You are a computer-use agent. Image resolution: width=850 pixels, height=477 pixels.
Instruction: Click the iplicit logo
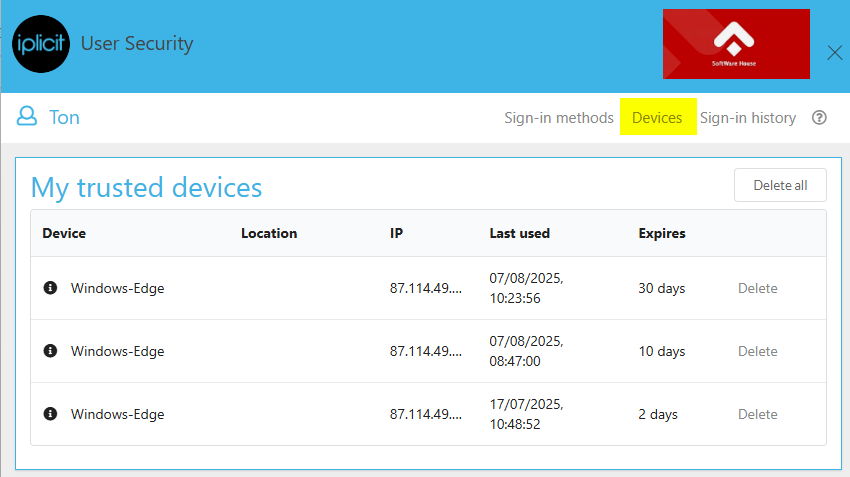(41, 44)
